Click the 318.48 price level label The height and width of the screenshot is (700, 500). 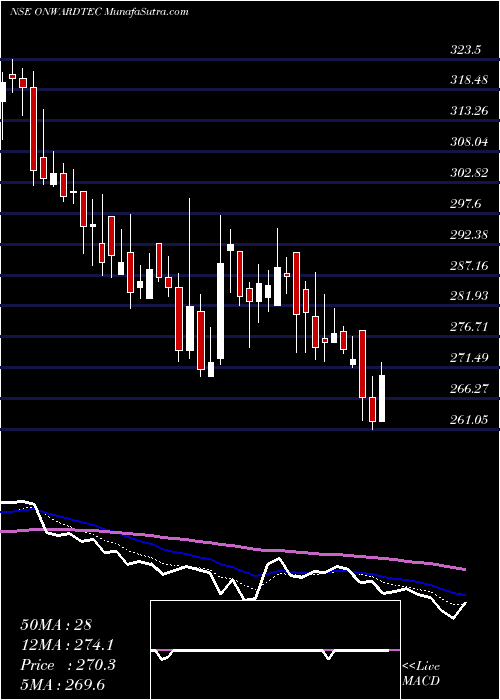[x=468, y=80]
